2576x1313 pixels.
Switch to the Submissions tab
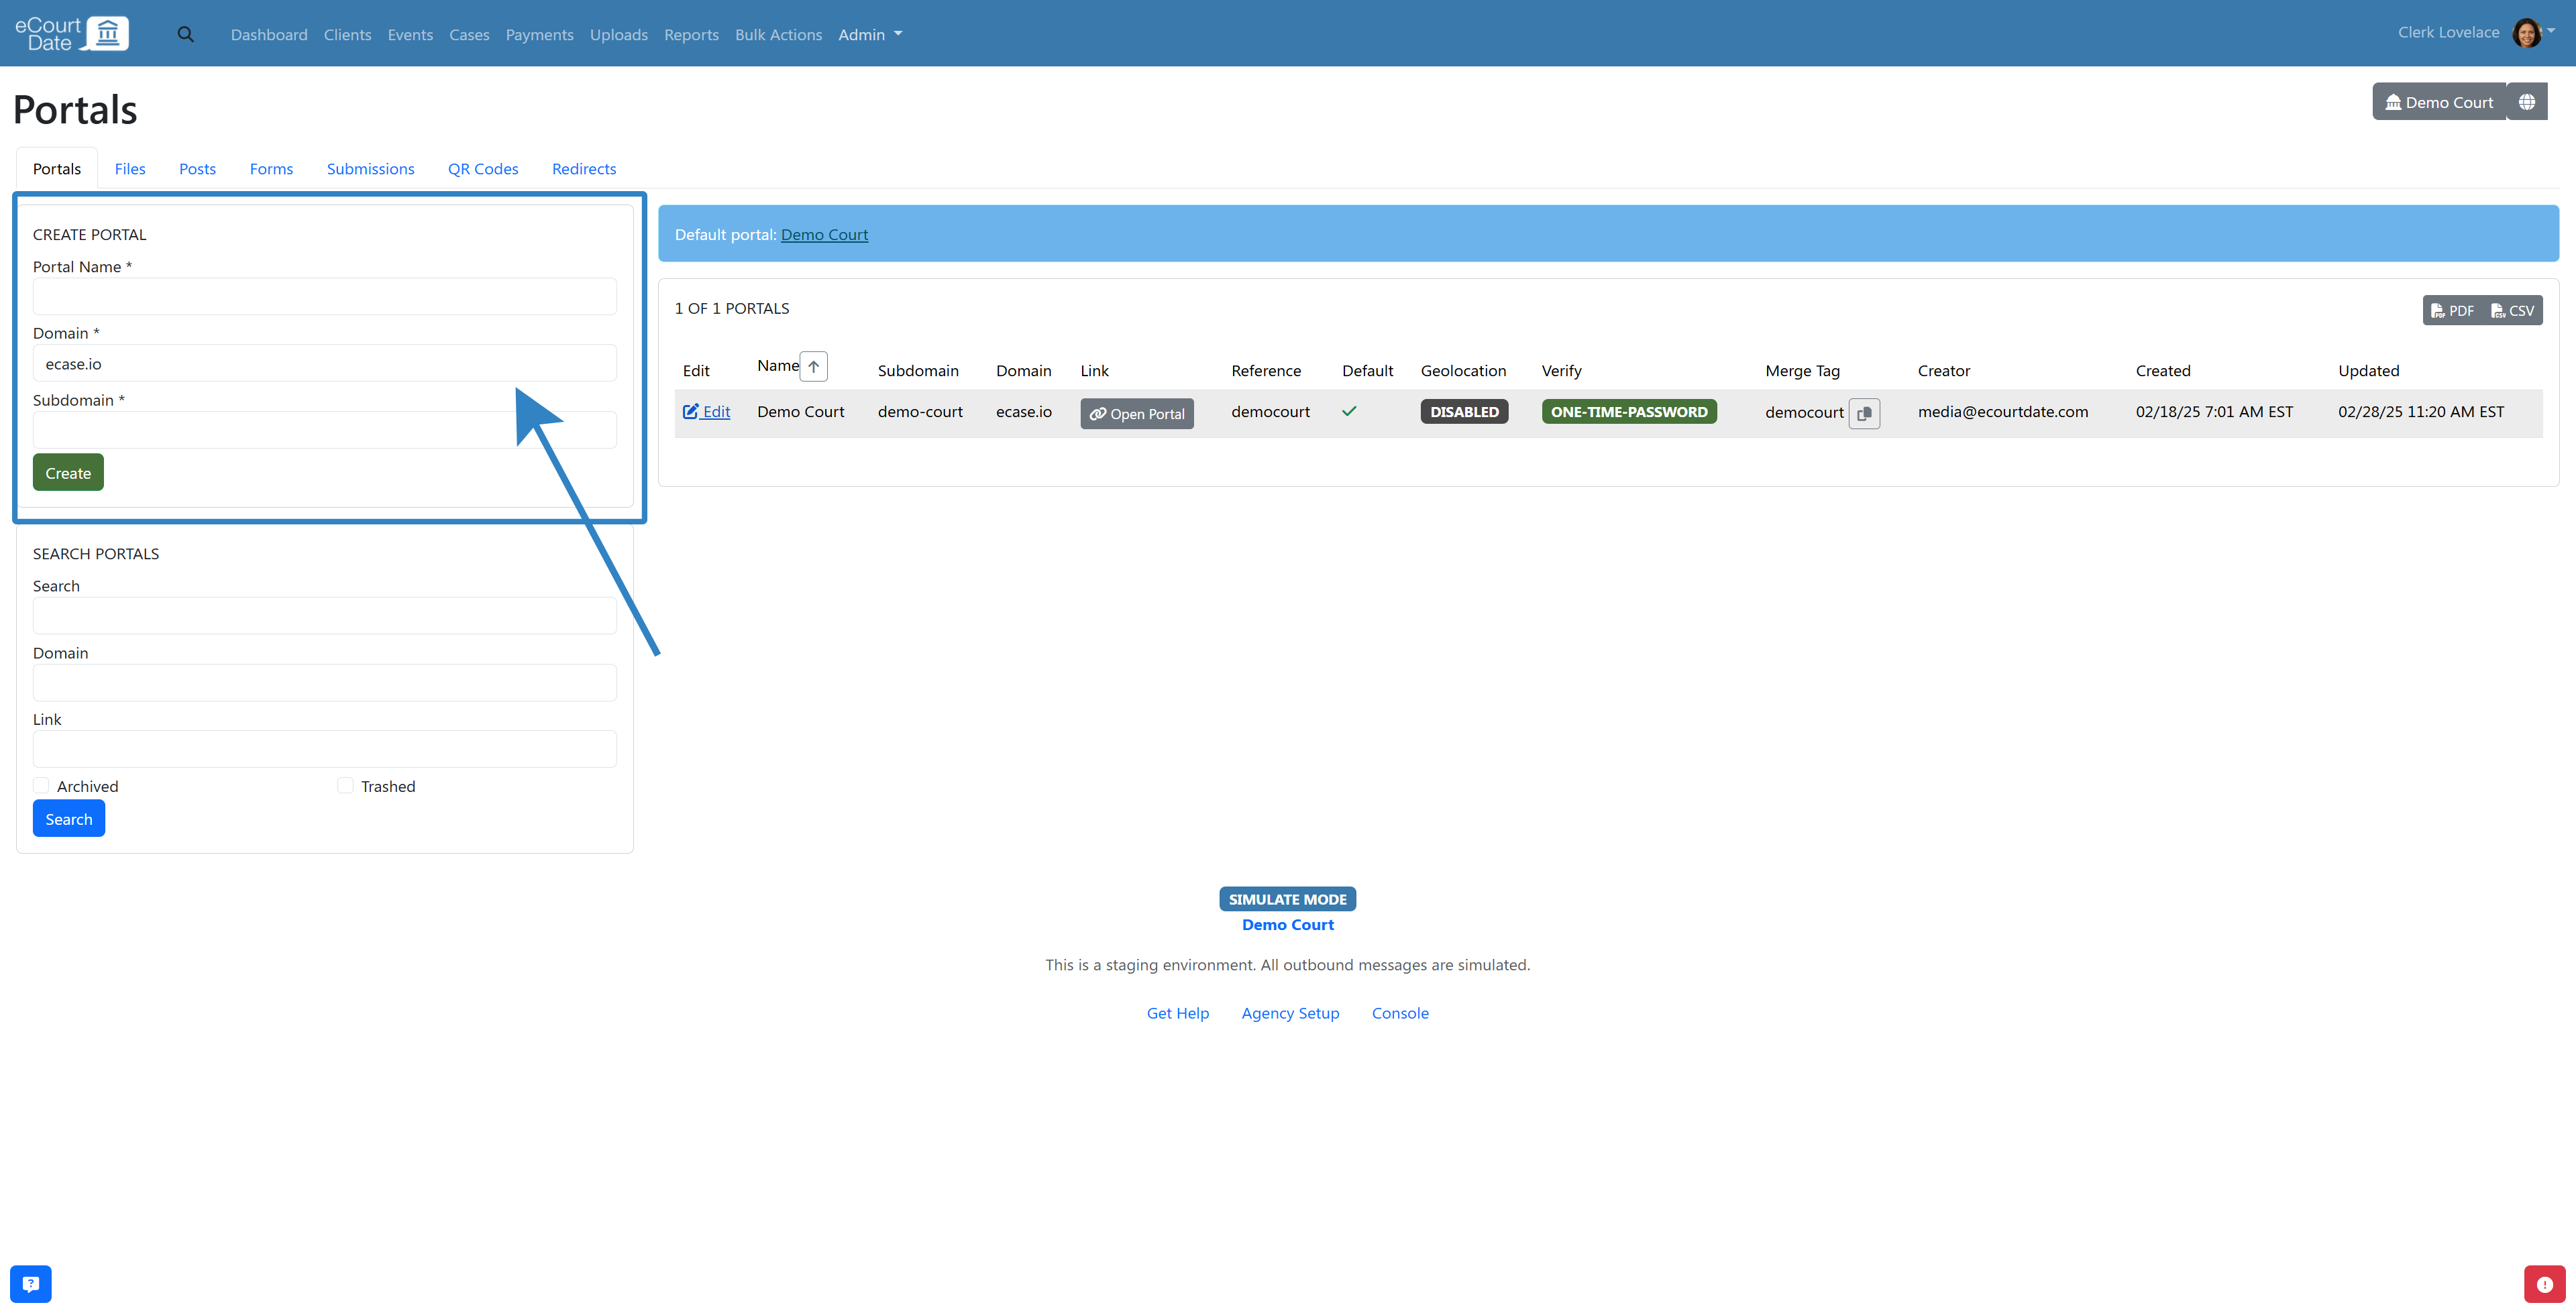coord(370,168)
